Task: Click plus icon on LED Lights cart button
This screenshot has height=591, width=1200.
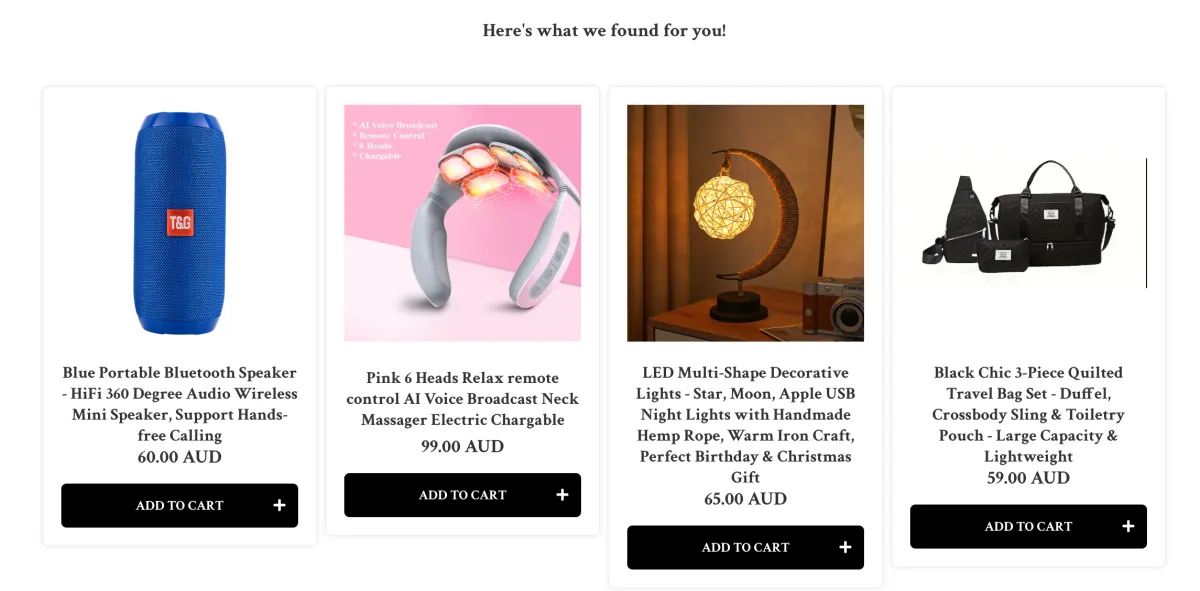Action: coord(845,548)
